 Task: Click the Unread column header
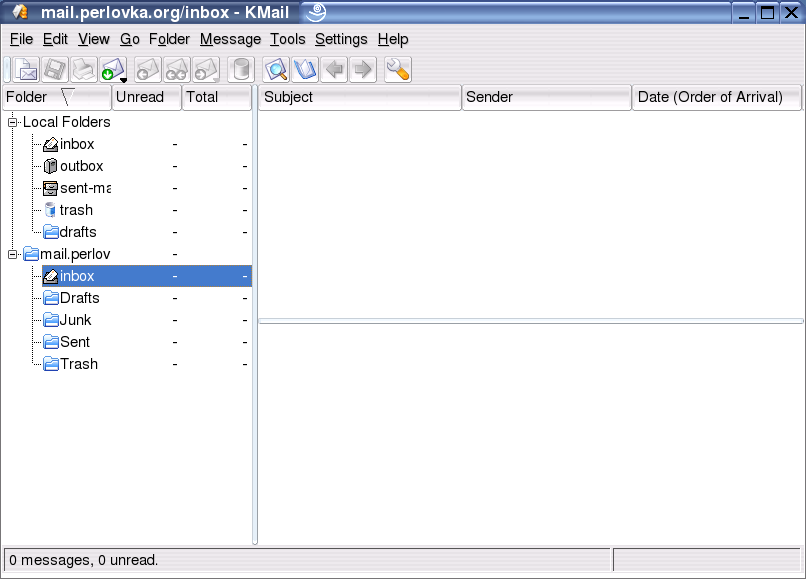tap(146, 97)
